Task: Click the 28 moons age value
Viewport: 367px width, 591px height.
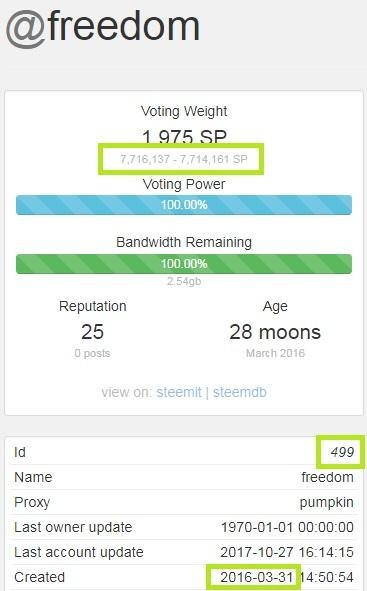Action: point(275,332)
